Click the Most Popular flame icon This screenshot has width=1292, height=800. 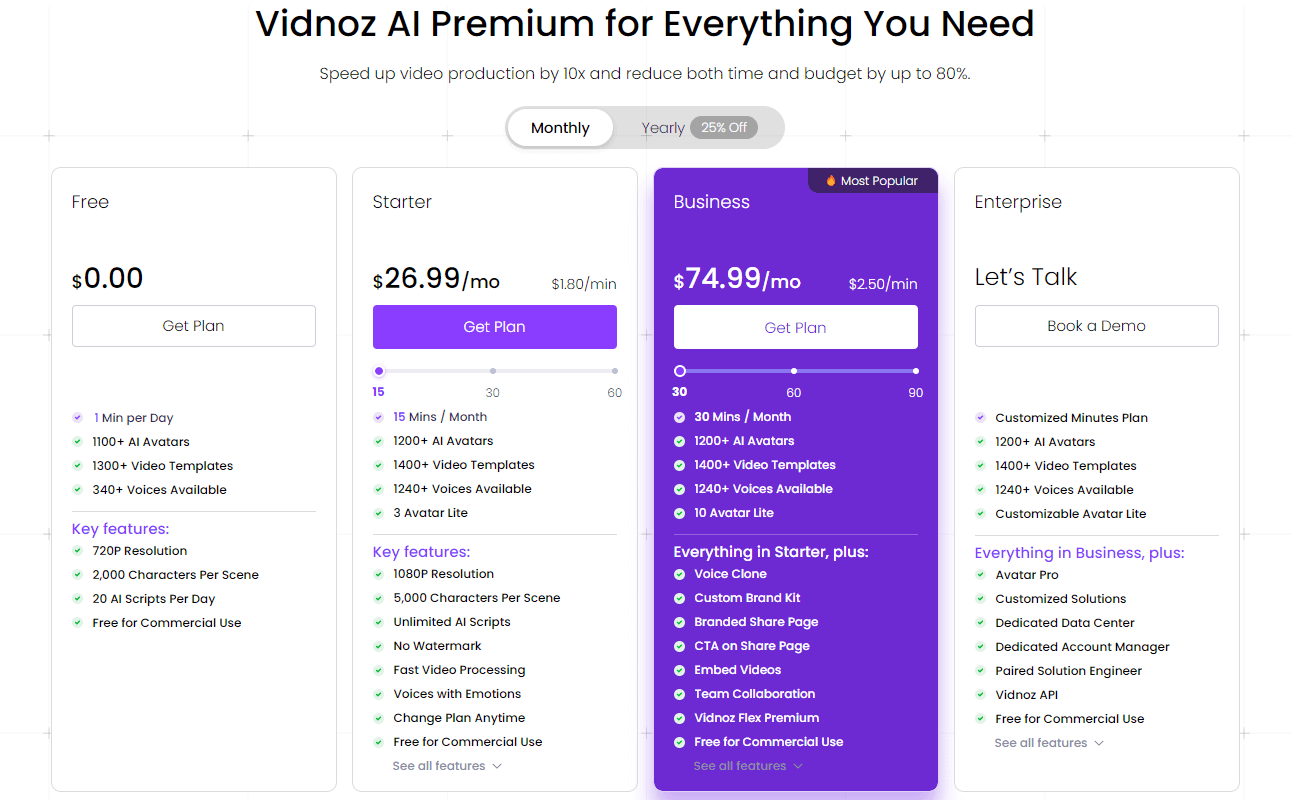tap(830, 181)
